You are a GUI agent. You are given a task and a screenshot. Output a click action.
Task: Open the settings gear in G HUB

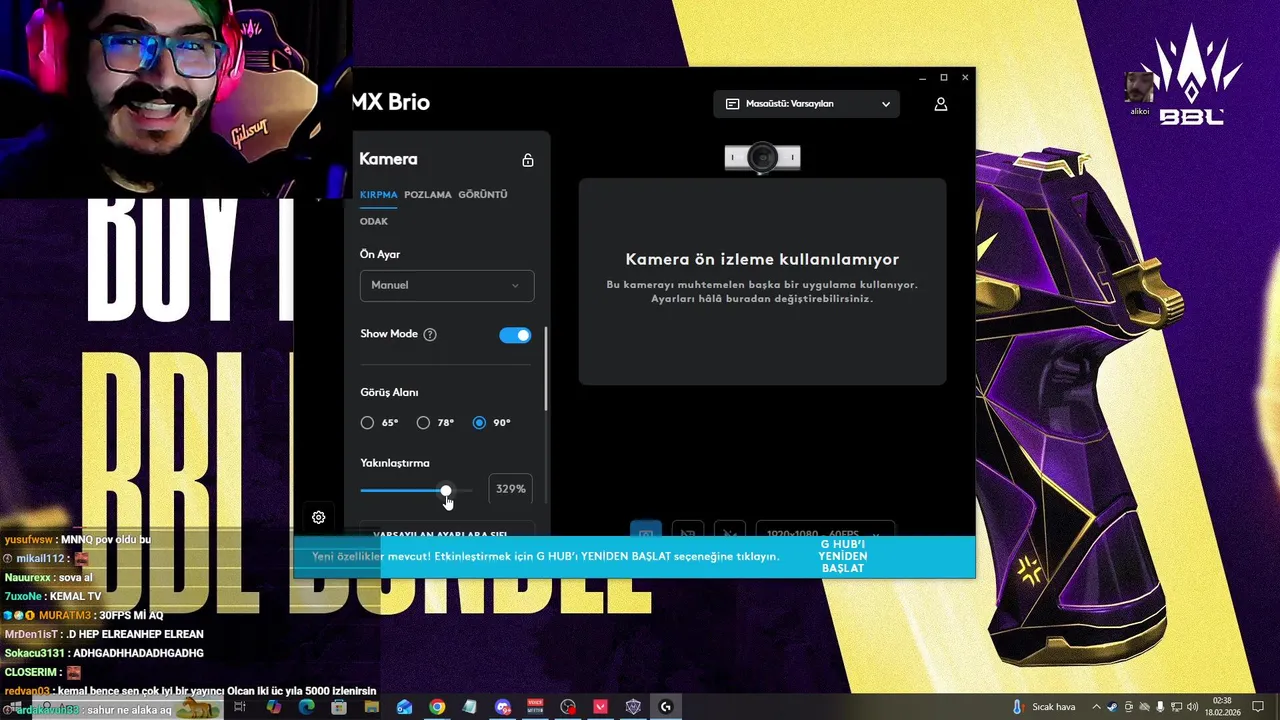point(318,517)
